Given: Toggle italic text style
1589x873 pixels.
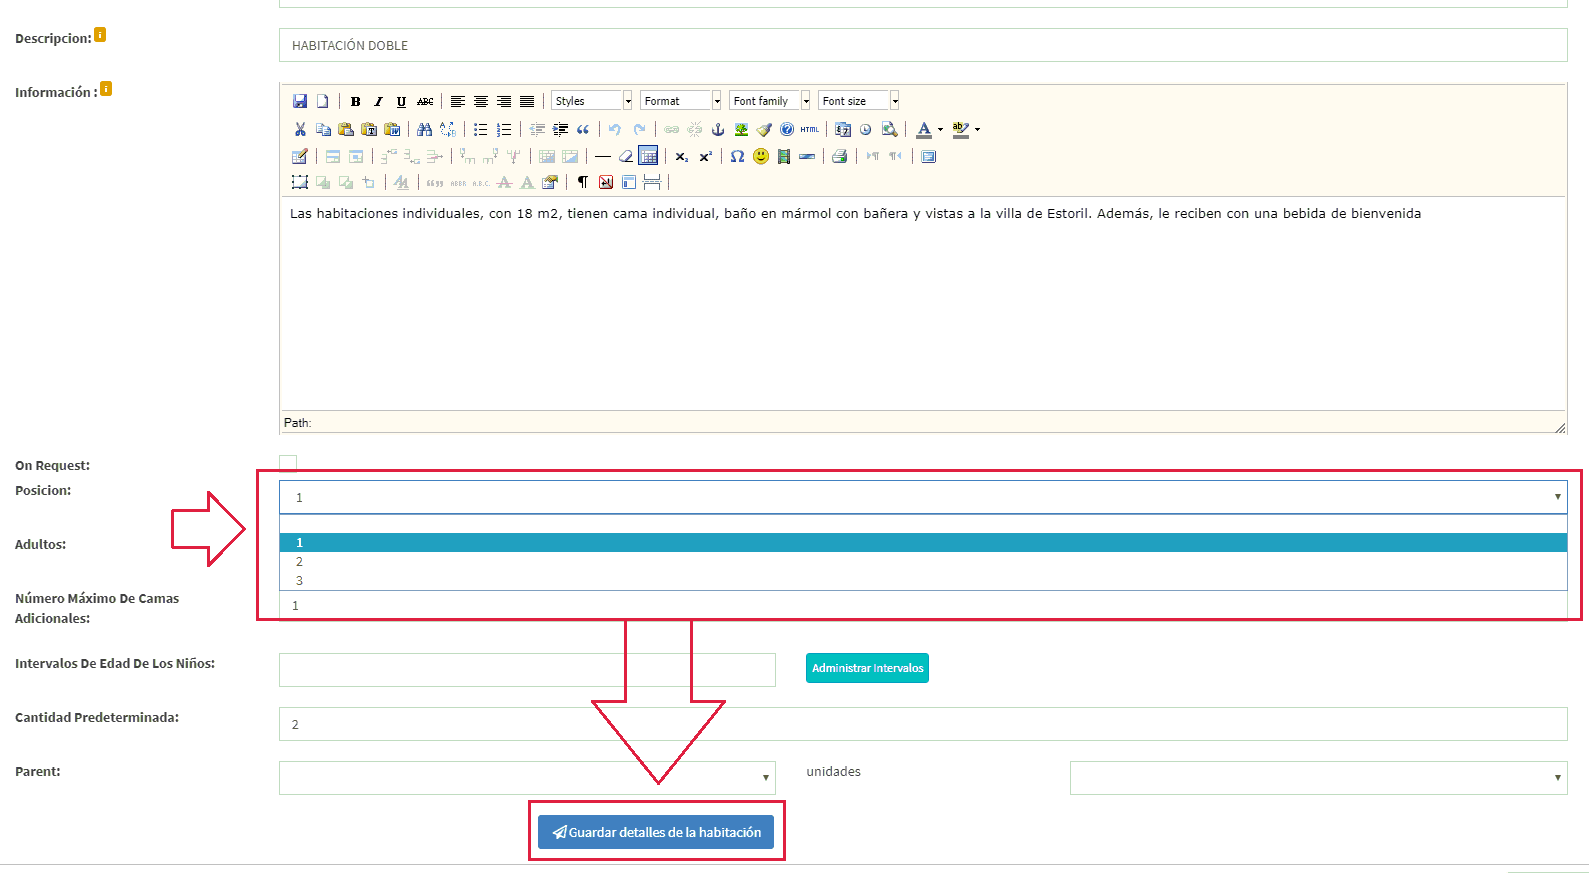Looking at the screenshot, I should click(x=378, y=101).
